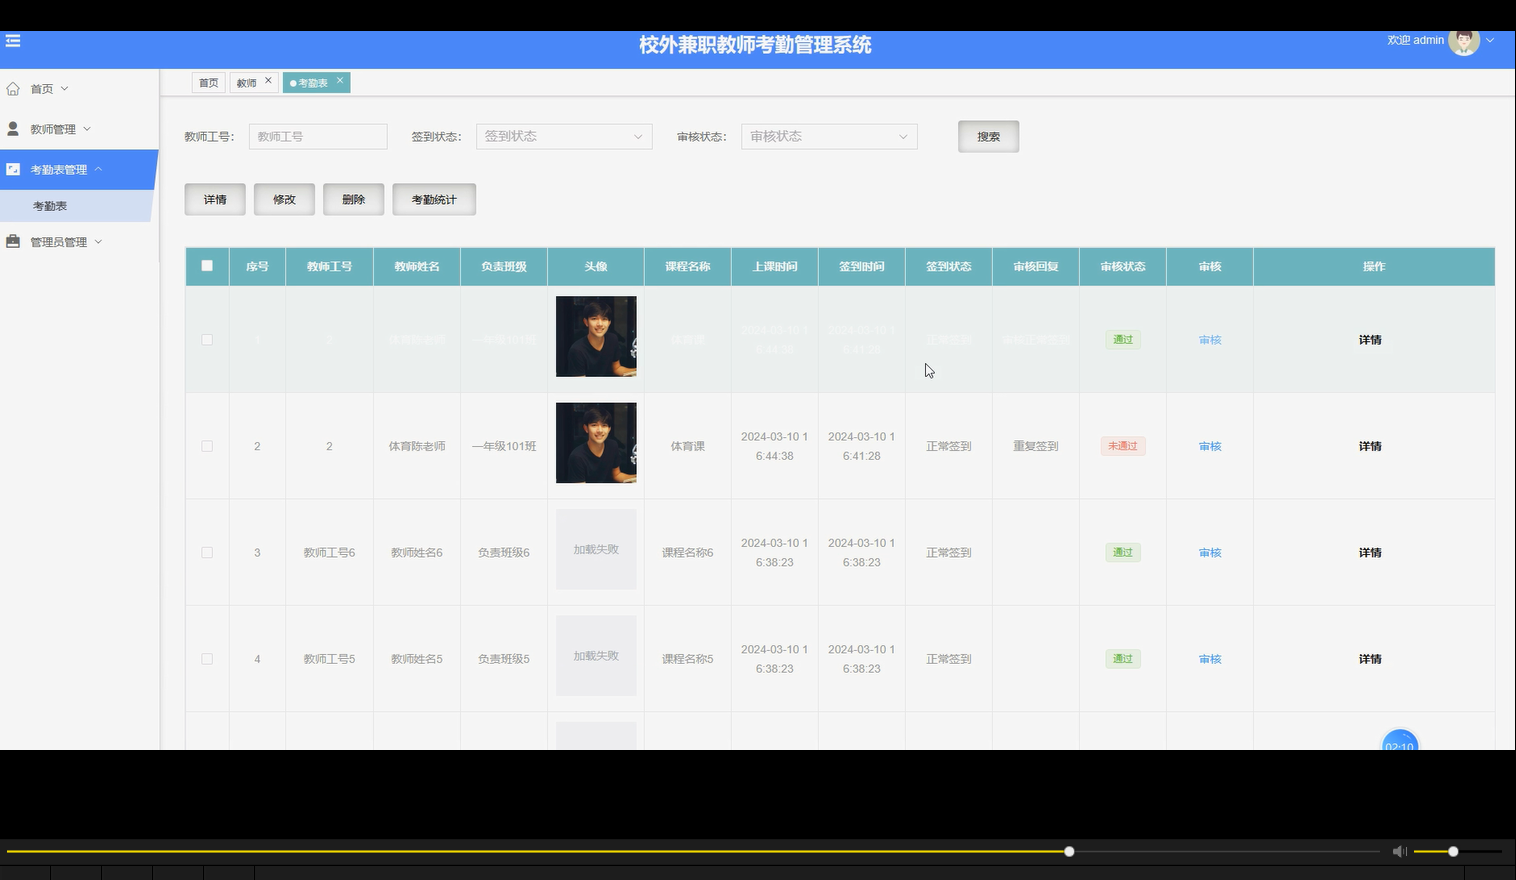The width and height of the screenshot is (1516, 880).
Task: Click the 教师工号5 cell
Action: tap(329, 659)
